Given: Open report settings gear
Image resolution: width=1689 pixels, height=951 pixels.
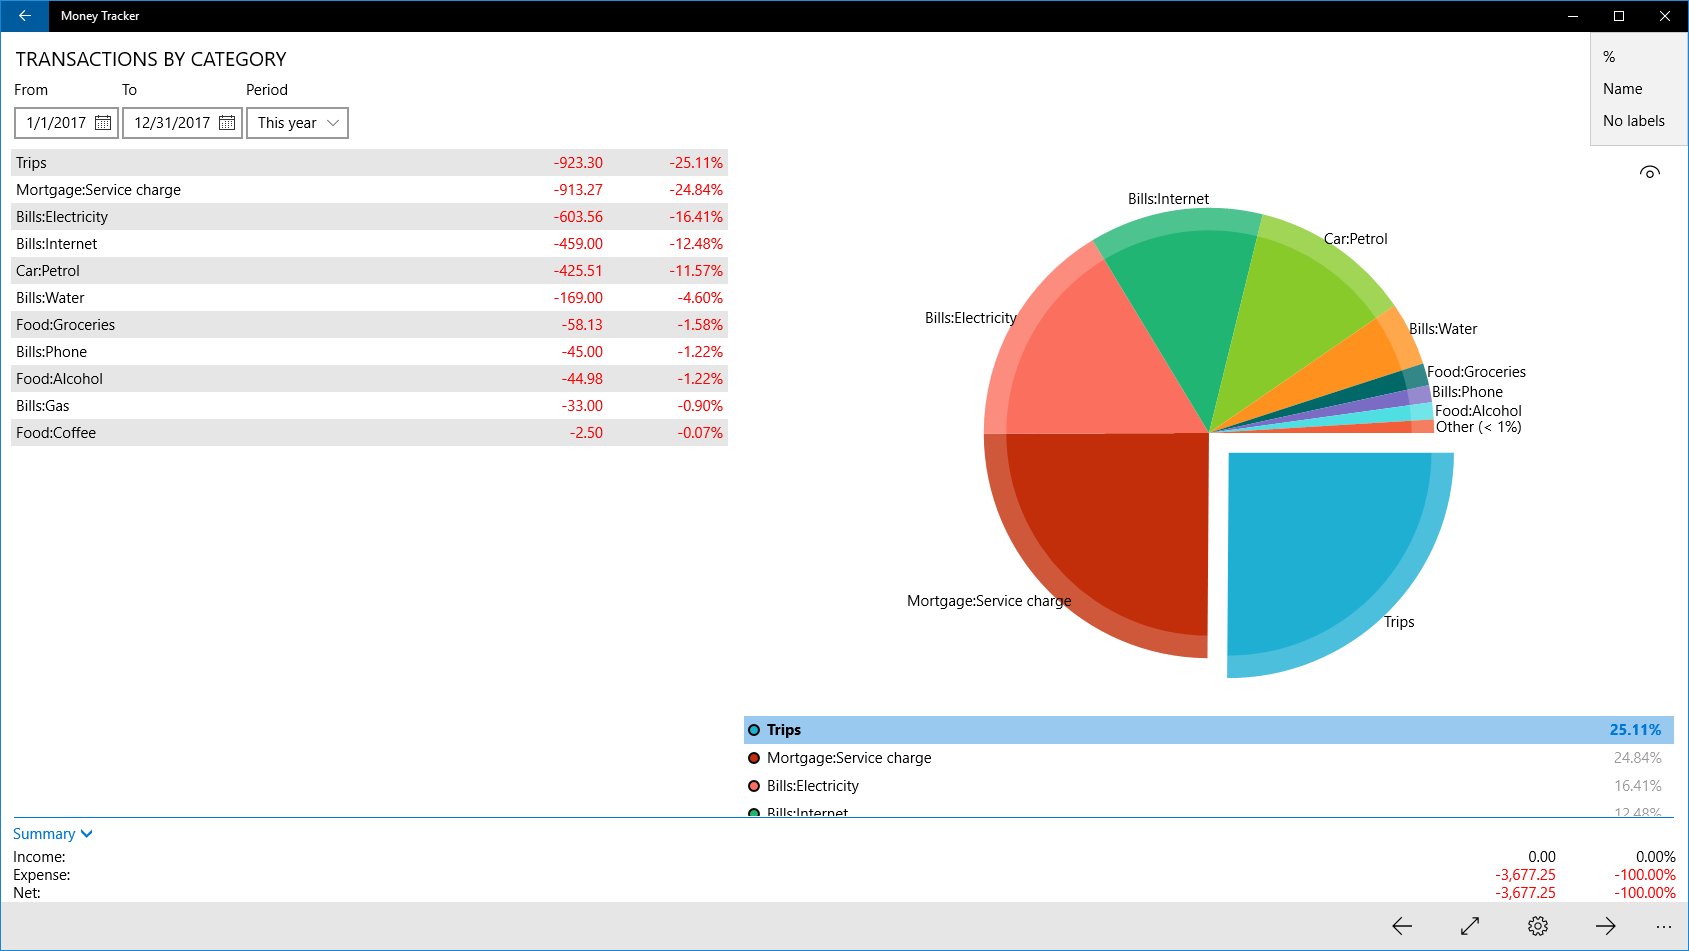Looking at the screenshot, I should [x=1538, y=926].
